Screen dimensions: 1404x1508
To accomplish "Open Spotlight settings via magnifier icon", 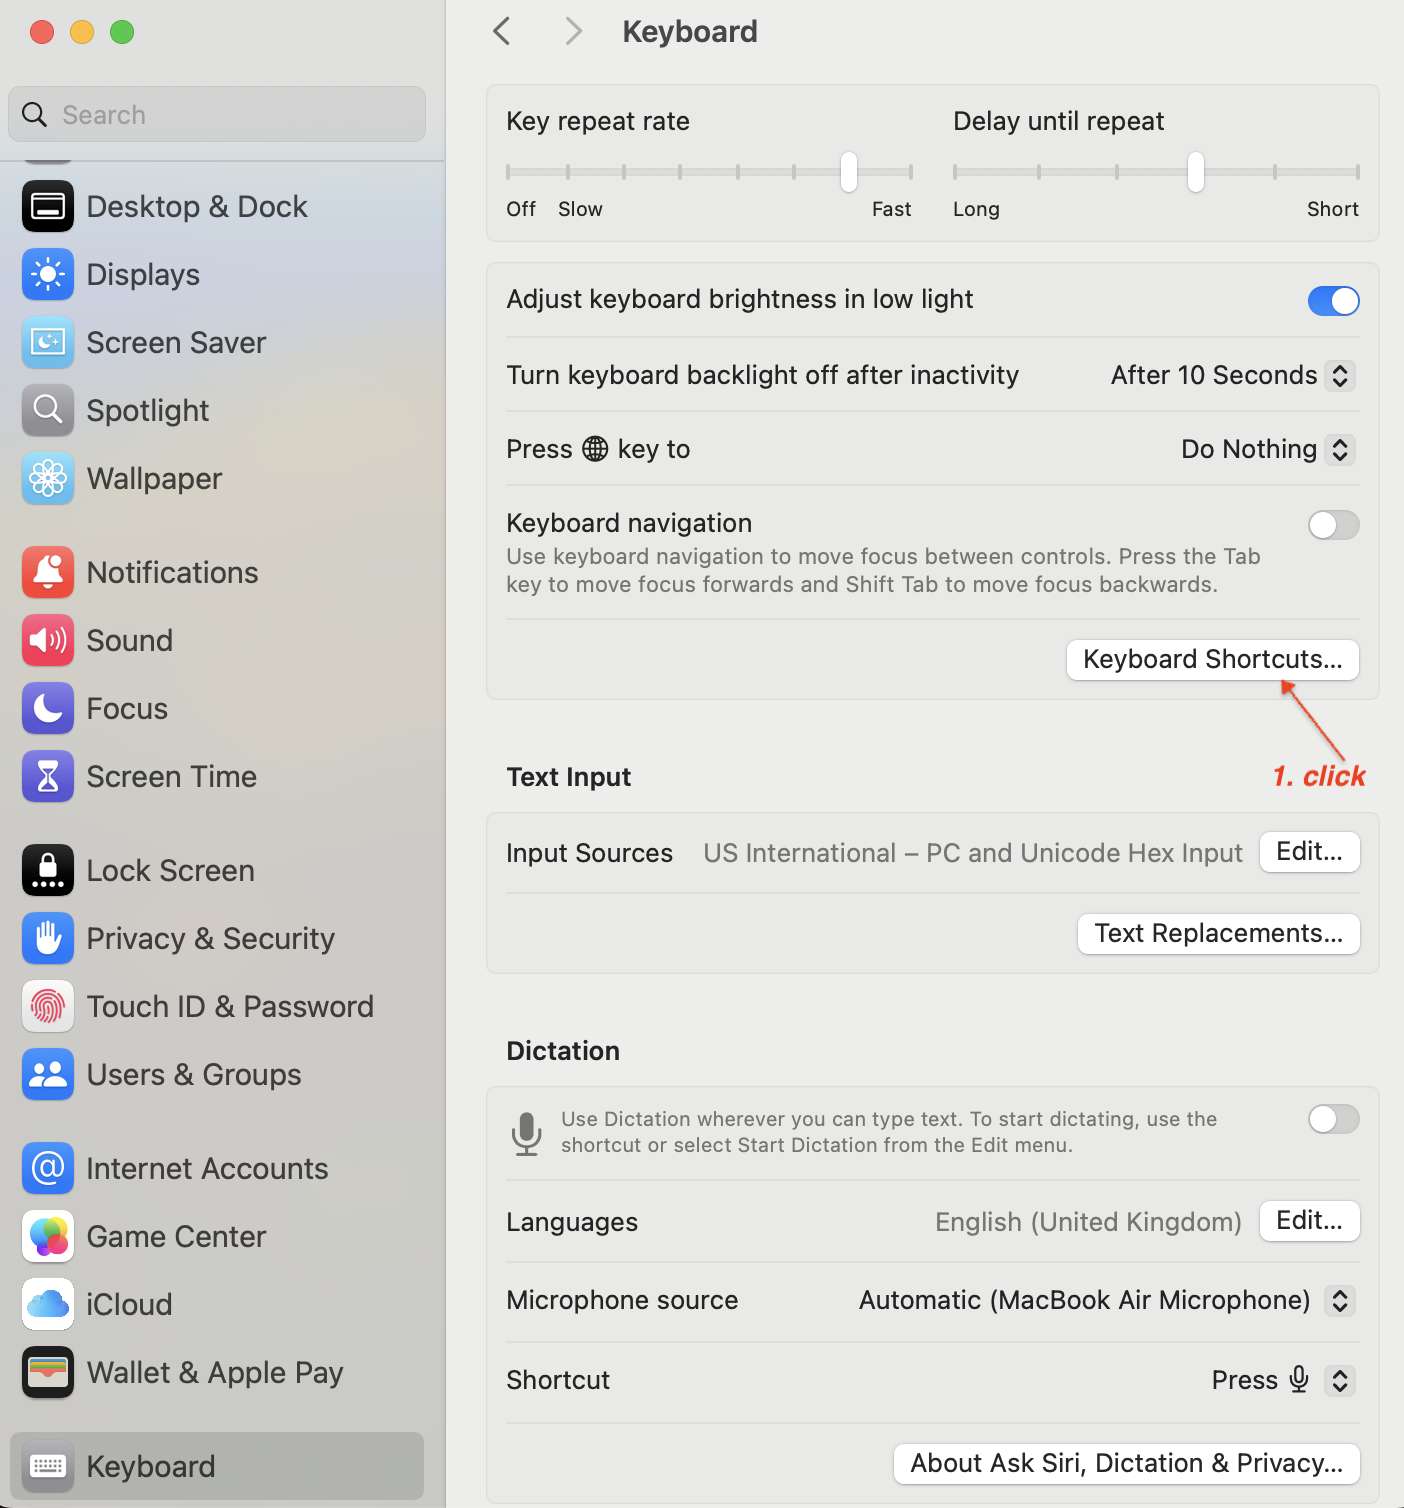I will [48, 410].
